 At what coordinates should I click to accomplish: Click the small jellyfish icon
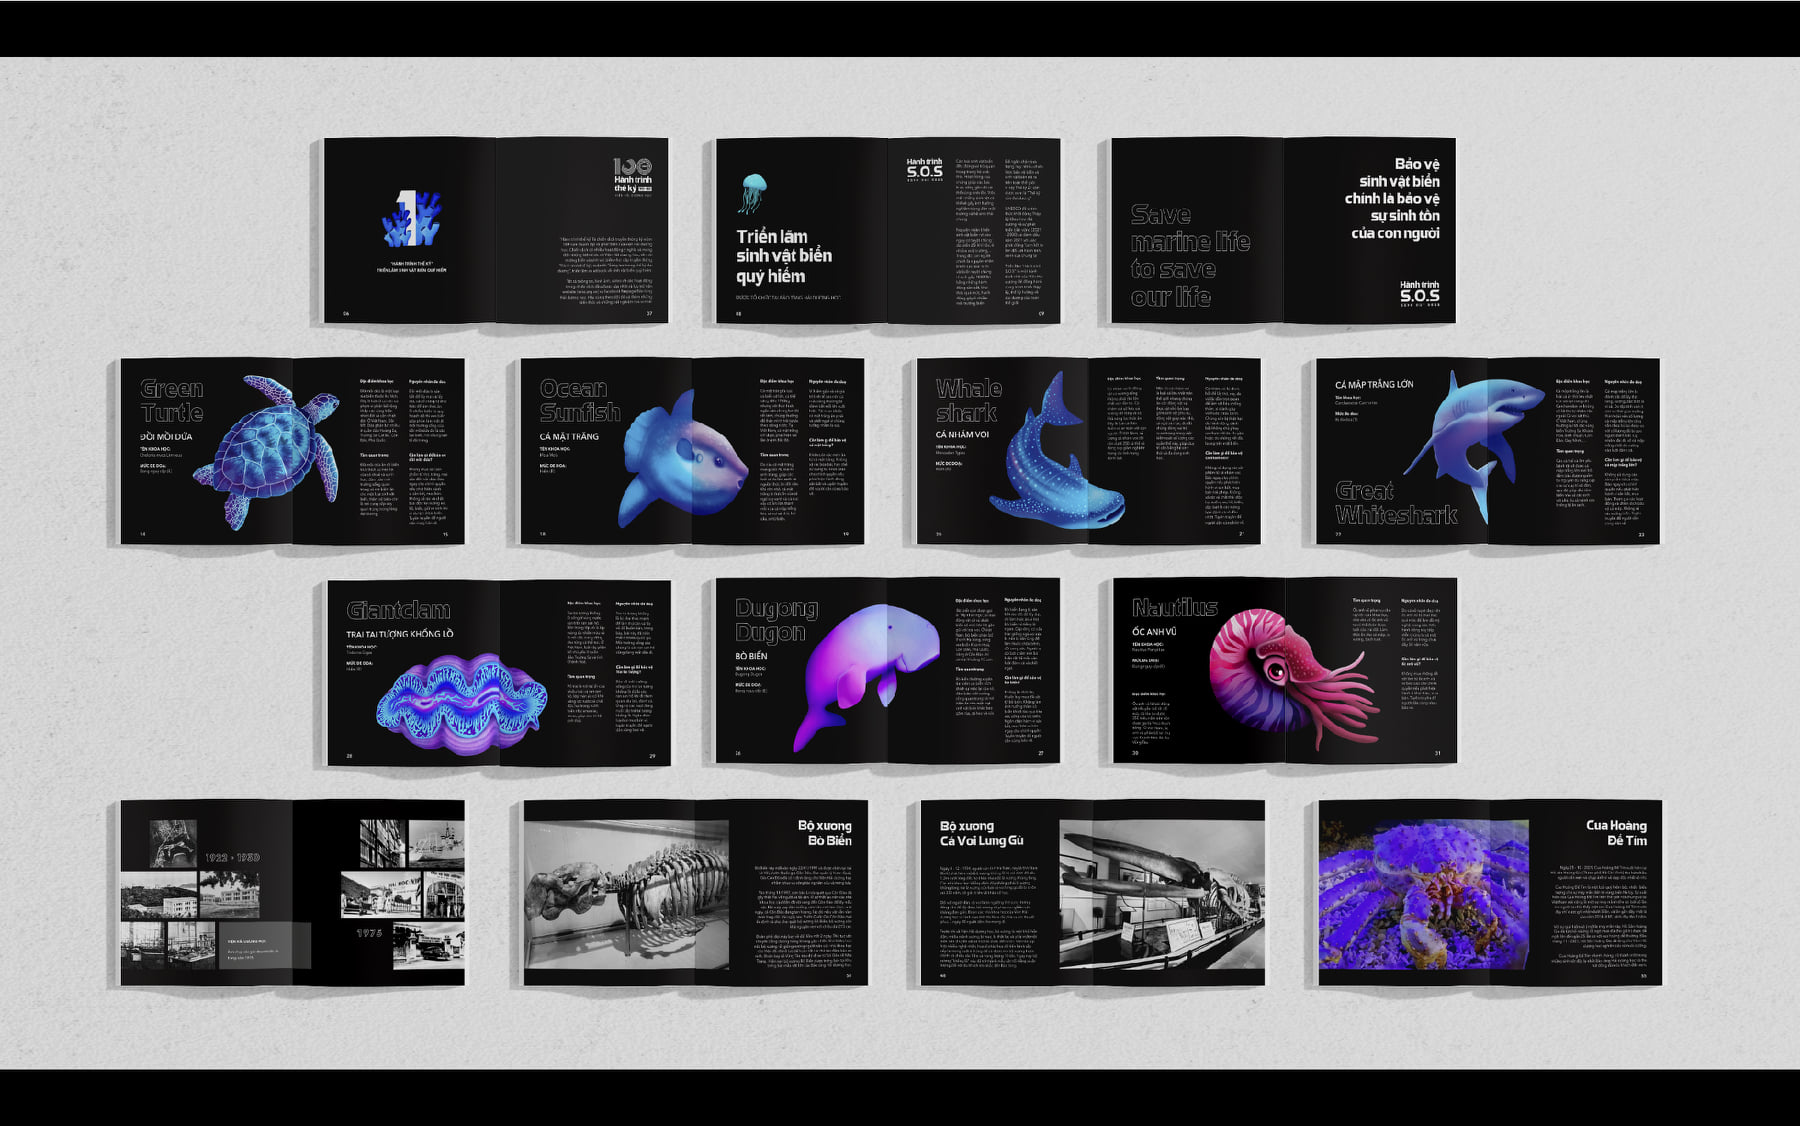(752, 193)
